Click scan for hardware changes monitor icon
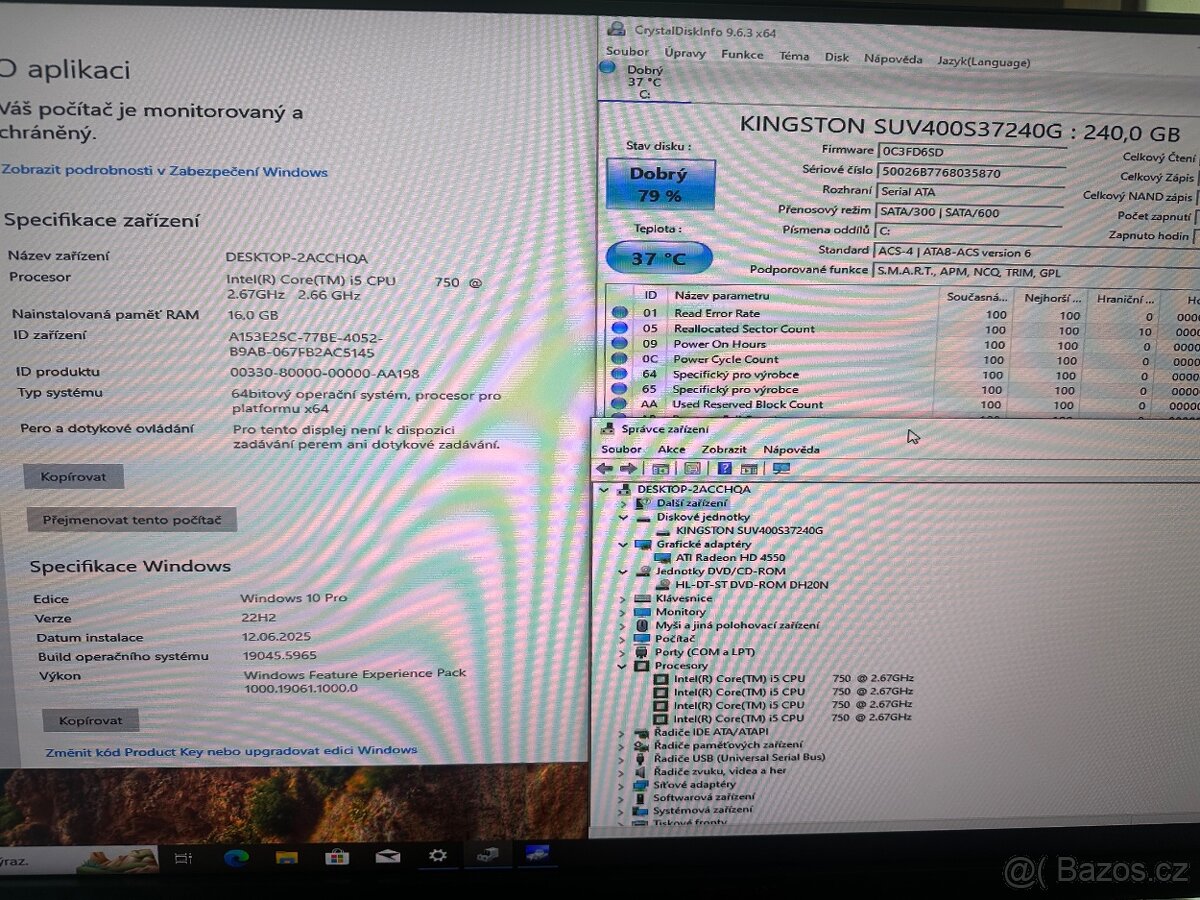 tap(781, 468)
